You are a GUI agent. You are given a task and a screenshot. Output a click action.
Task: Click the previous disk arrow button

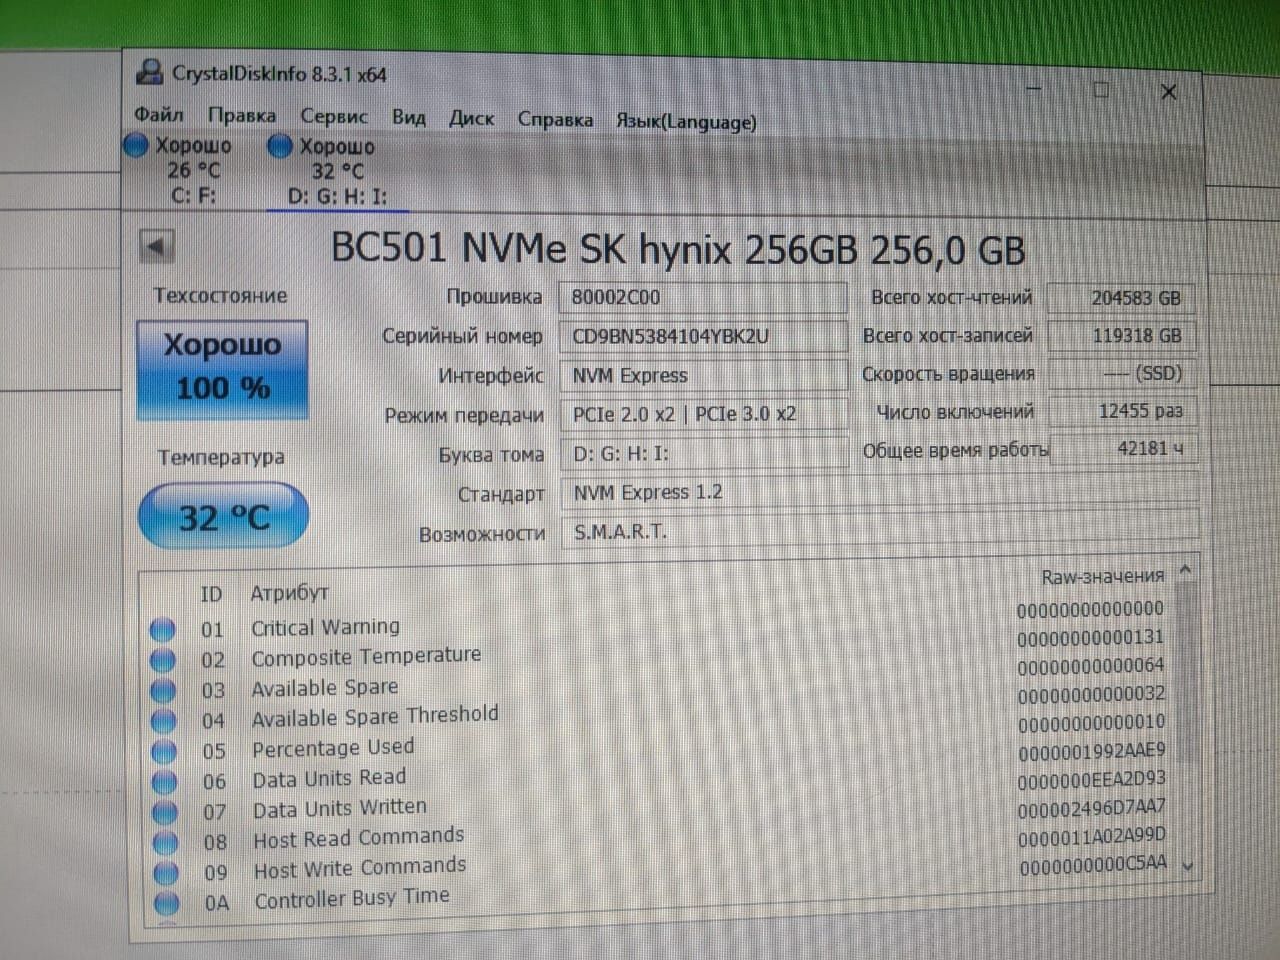(x=156, y=246)
